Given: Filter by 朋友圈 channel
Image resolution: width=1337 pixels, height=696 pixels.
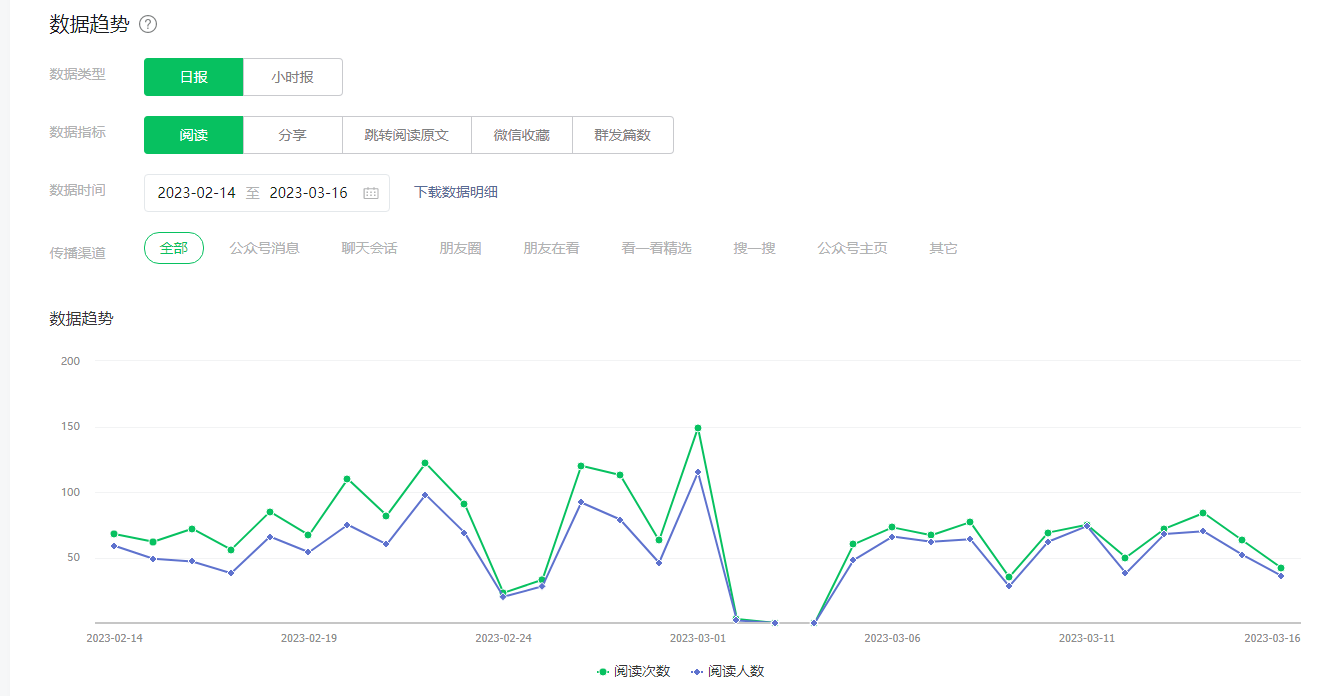Looking at the screenshot, I should [461, 248].
